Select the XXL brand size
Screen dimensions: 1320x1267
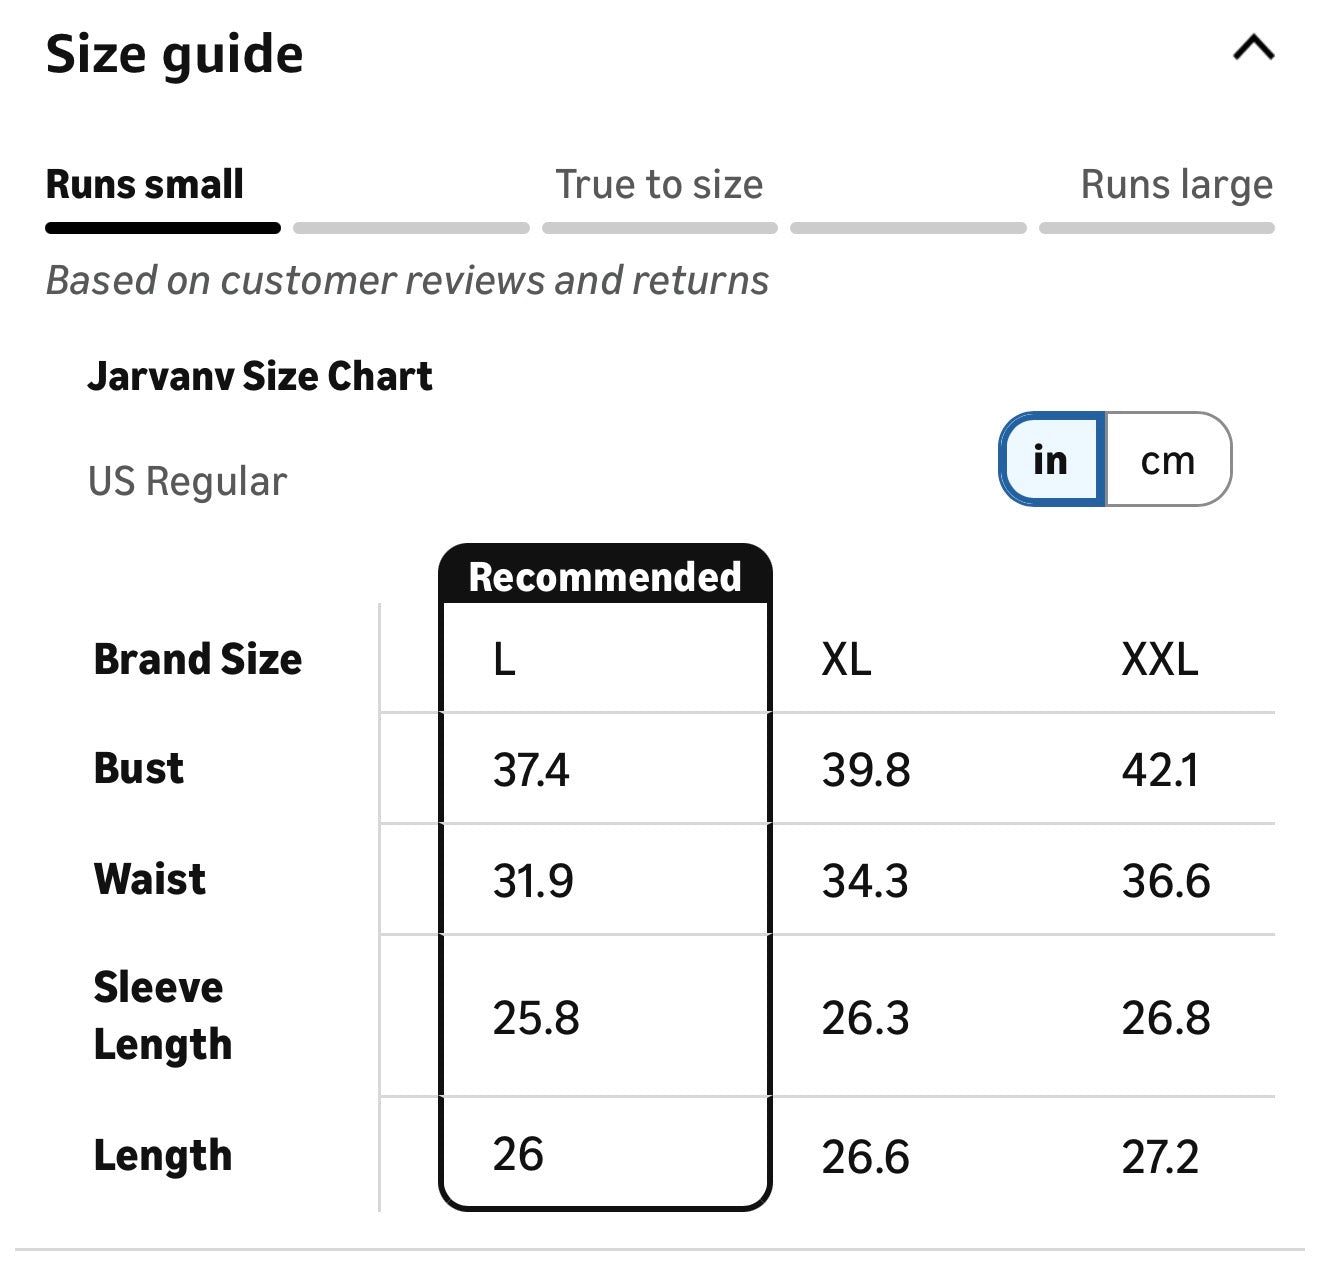click(x=1159, y=660)
